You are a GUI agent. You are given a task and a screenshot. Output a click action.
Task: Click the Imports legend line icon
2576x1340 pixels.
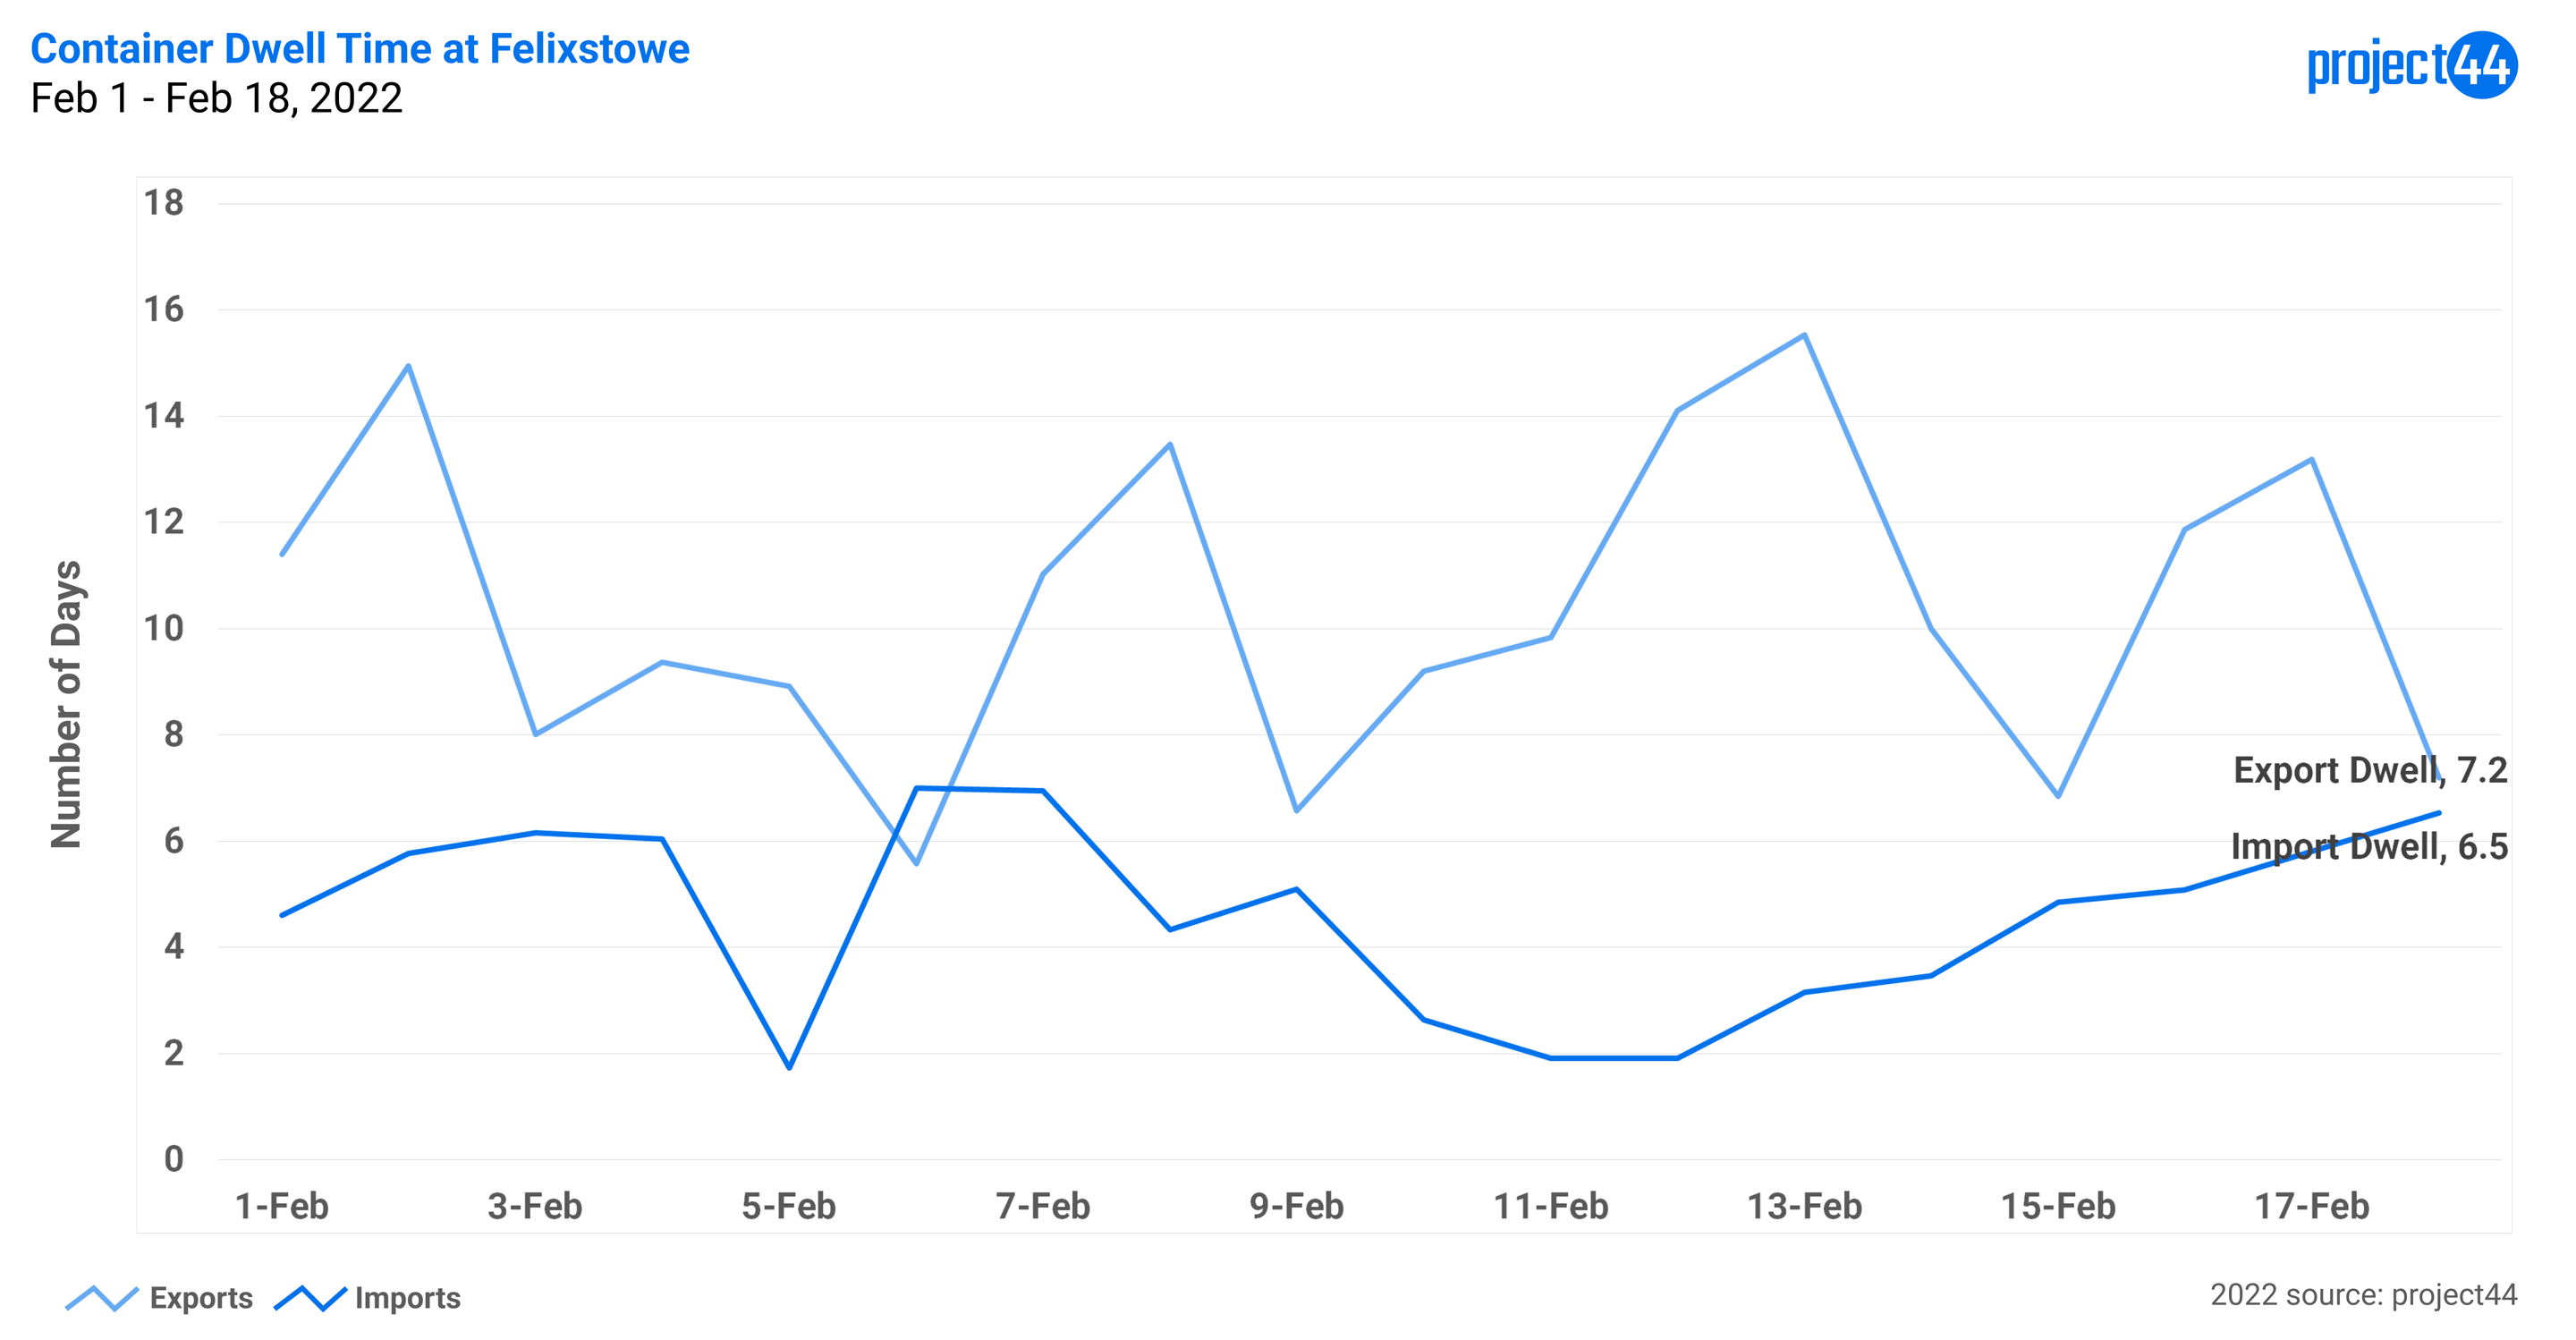[310, 1298]
